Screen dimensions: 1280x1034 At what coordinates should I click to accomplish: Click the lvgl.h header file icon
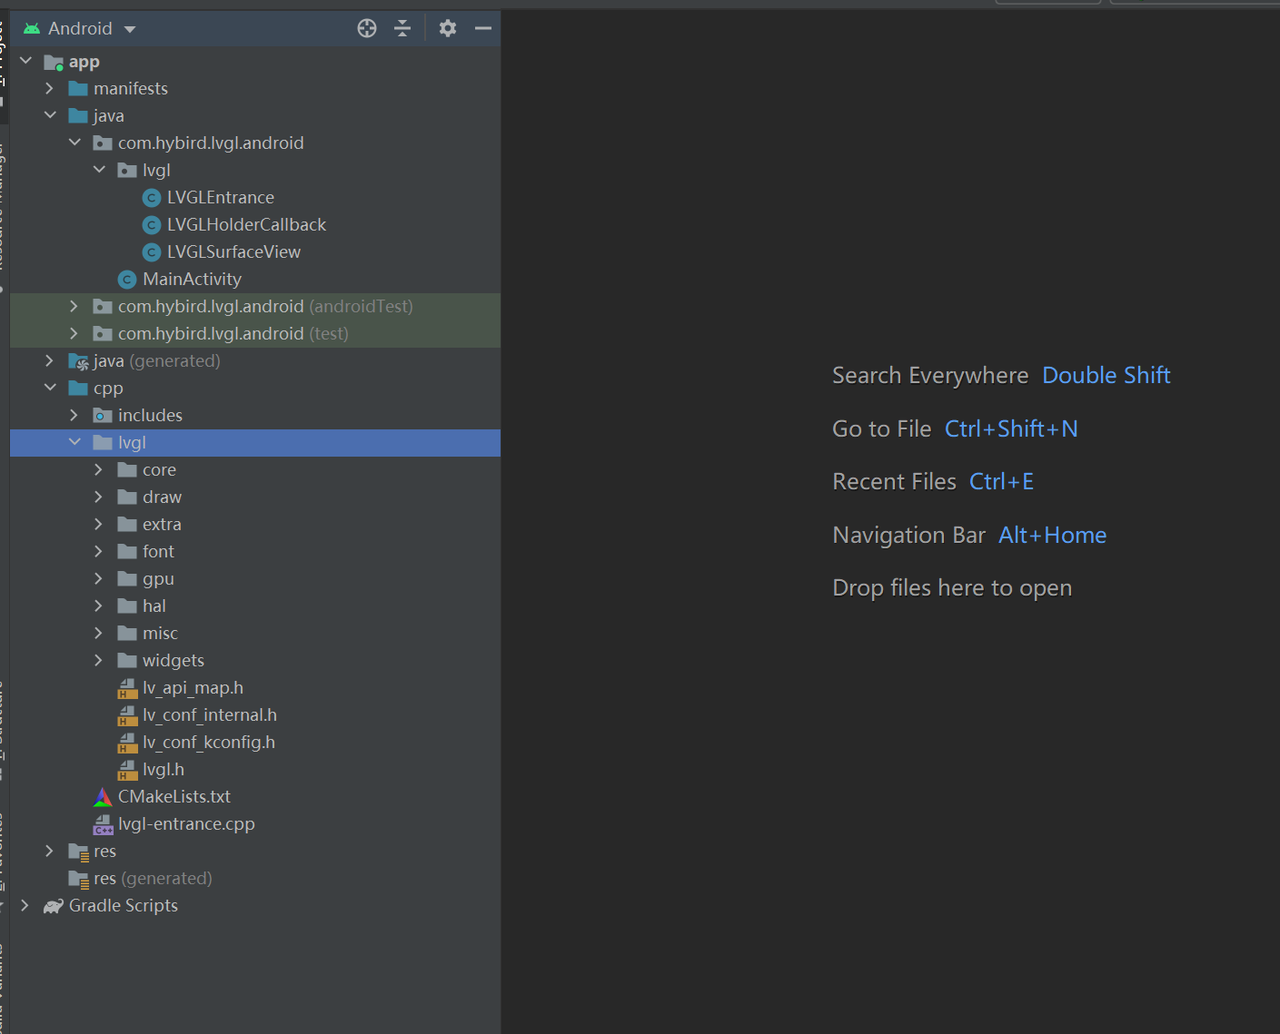tap(127, 770)
